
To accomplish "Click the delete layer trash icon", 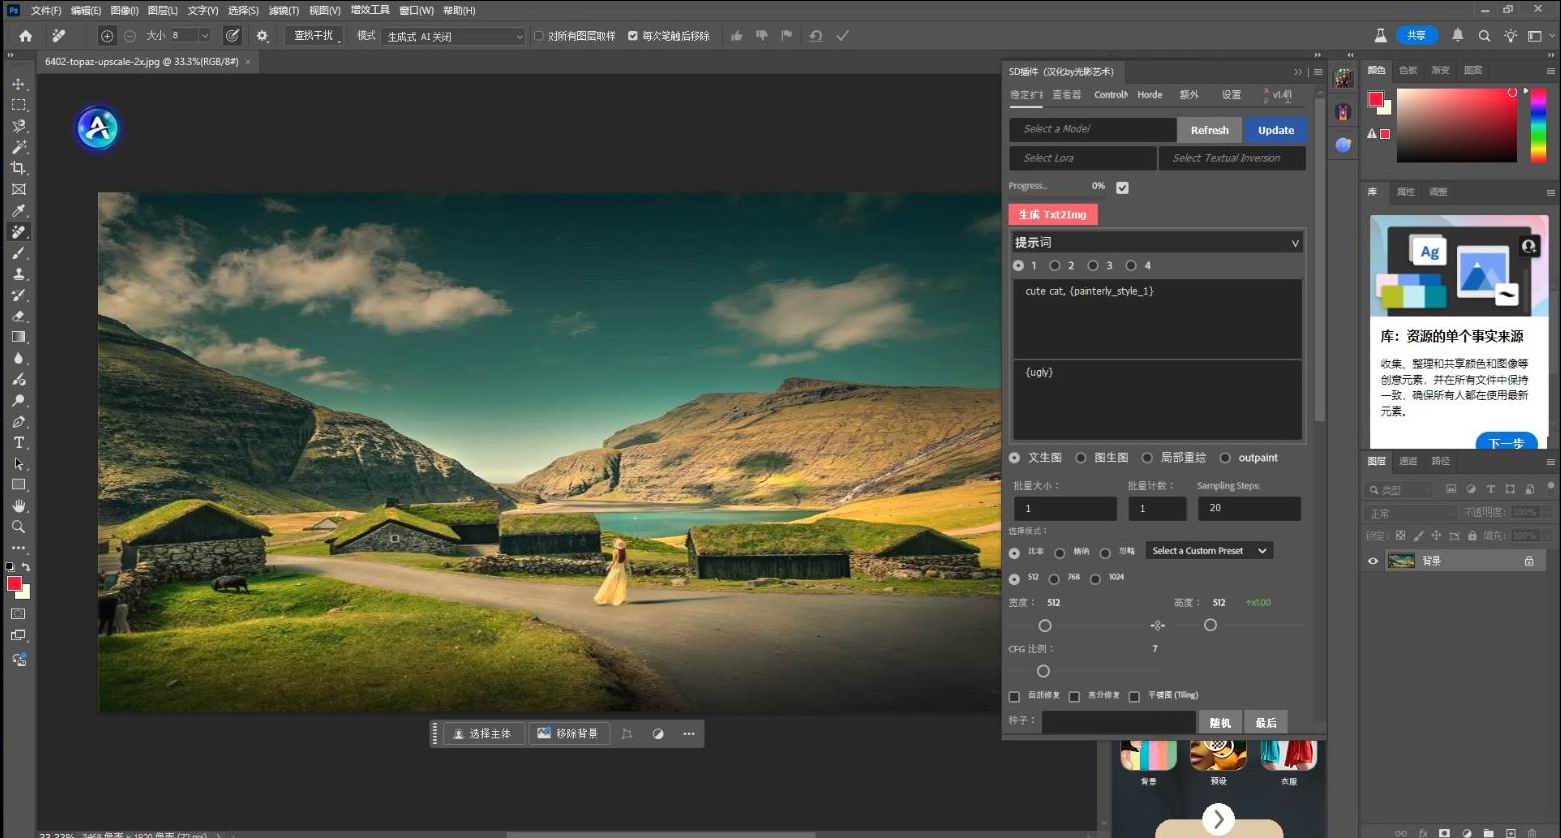I will pyautogui.click(x=1532, y=832).
